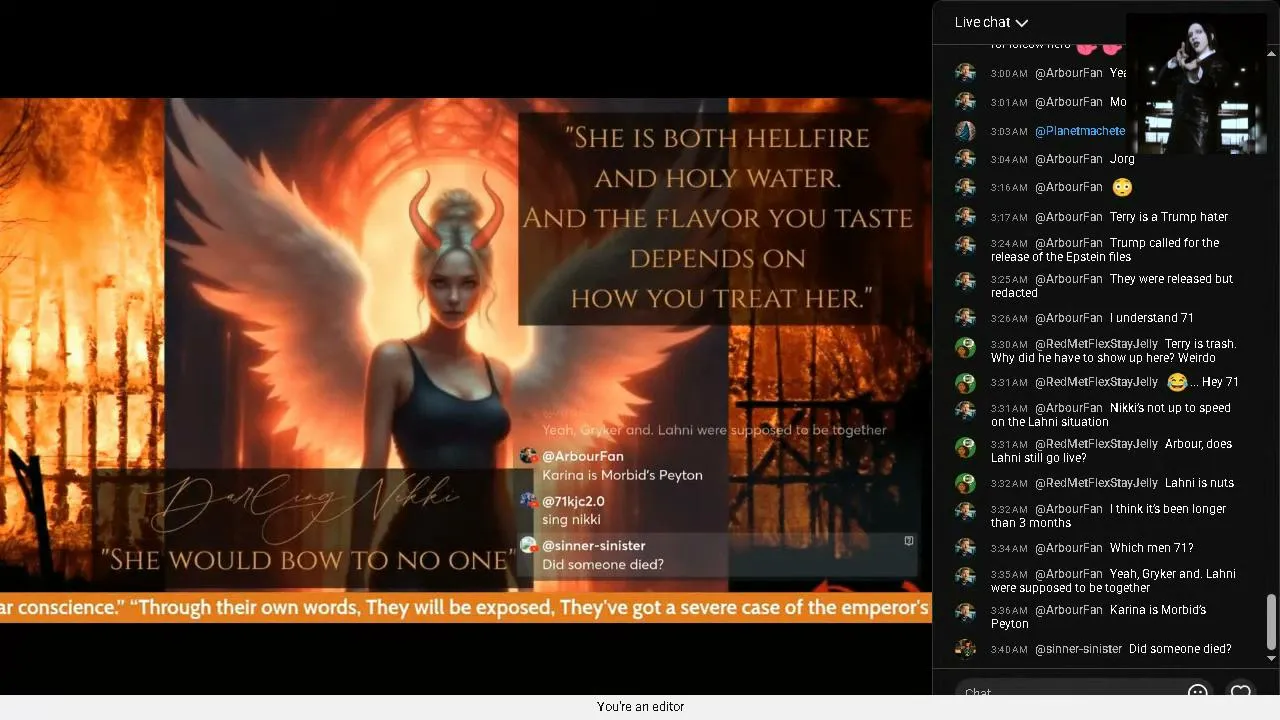Open the @Planetmachete username link
1280x720 pixels.
pos(1080,131)
